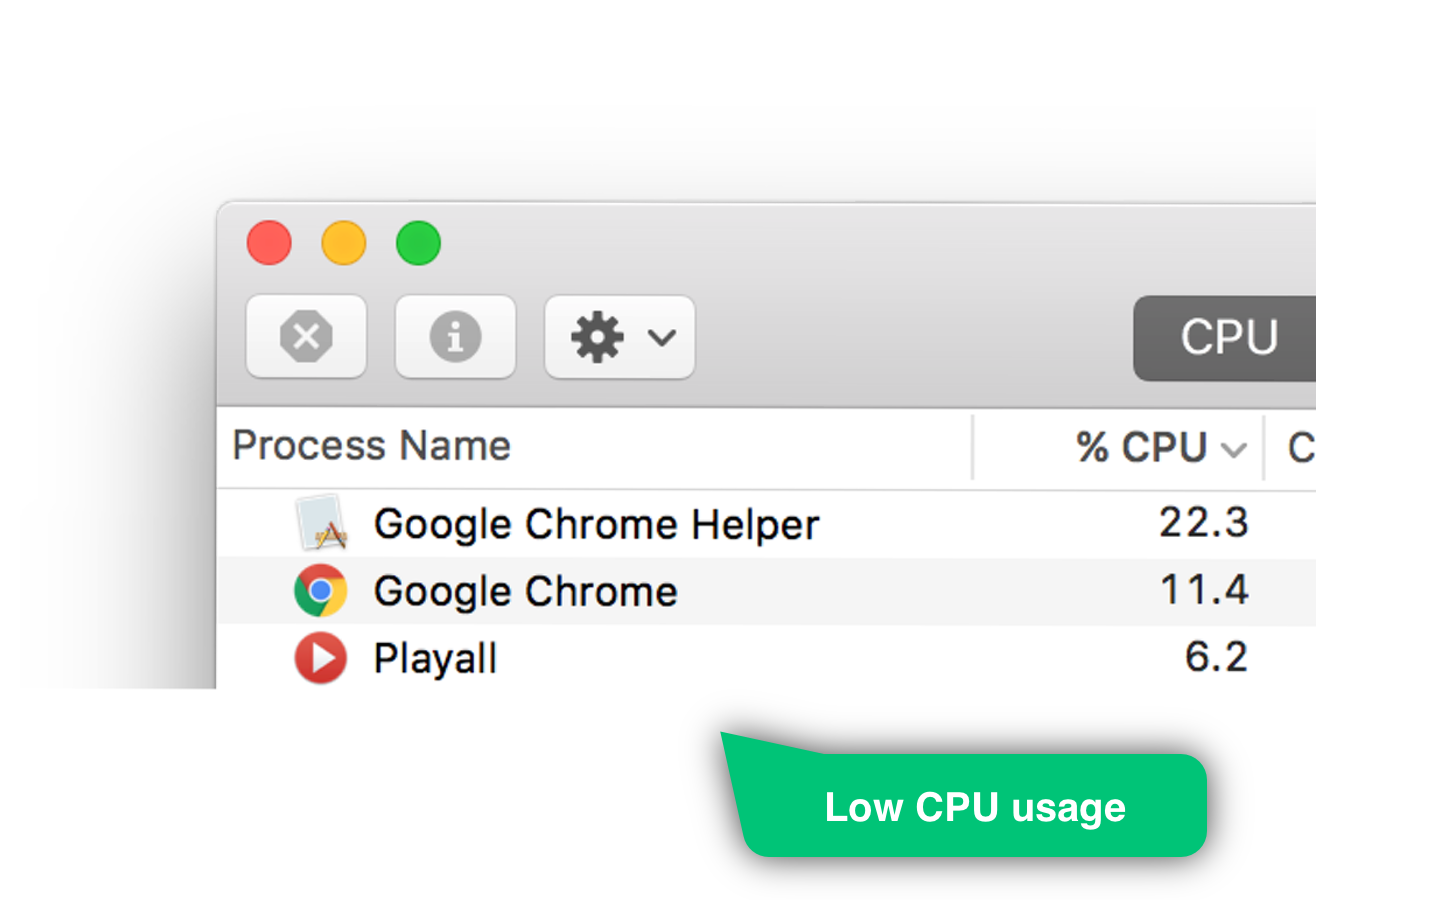Toggle the % CPU sort direction chevron
Screen dimensions: 1440x900
pos(1234,450)
